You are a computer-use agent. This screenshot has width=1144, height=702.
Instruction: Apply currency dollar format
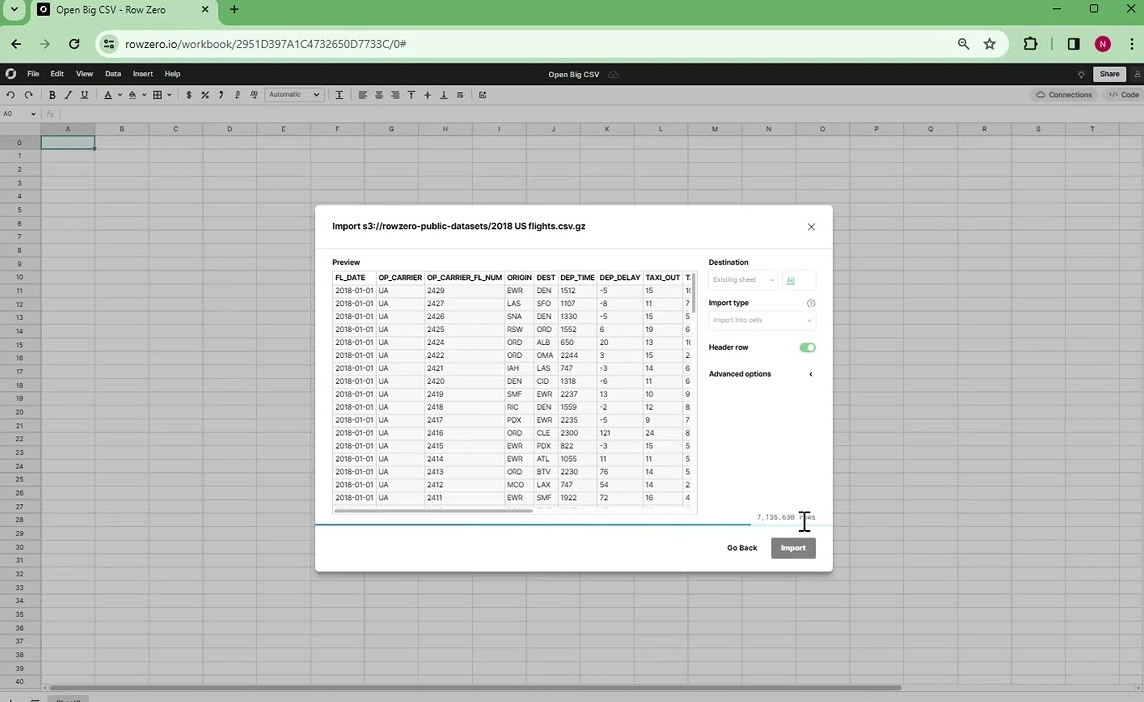pos(189,95)
